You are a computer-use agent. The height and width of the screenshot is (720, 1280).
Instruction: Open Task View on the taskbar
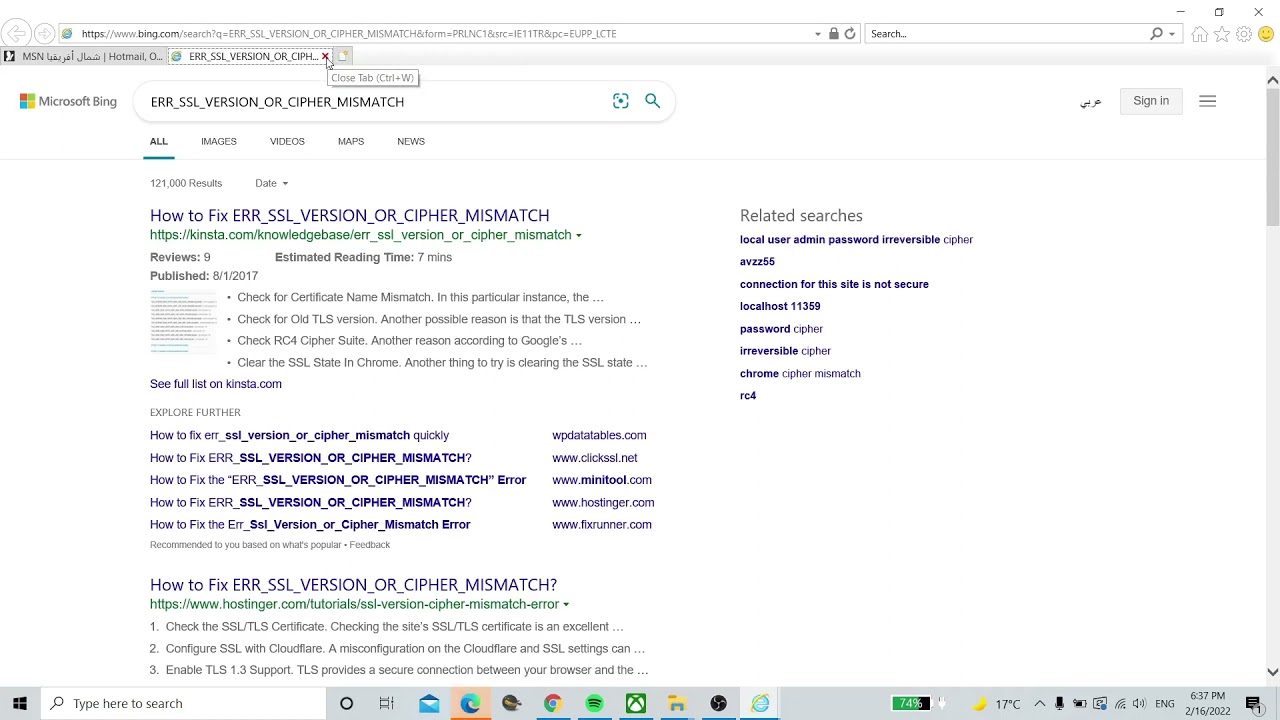point(387,703)
